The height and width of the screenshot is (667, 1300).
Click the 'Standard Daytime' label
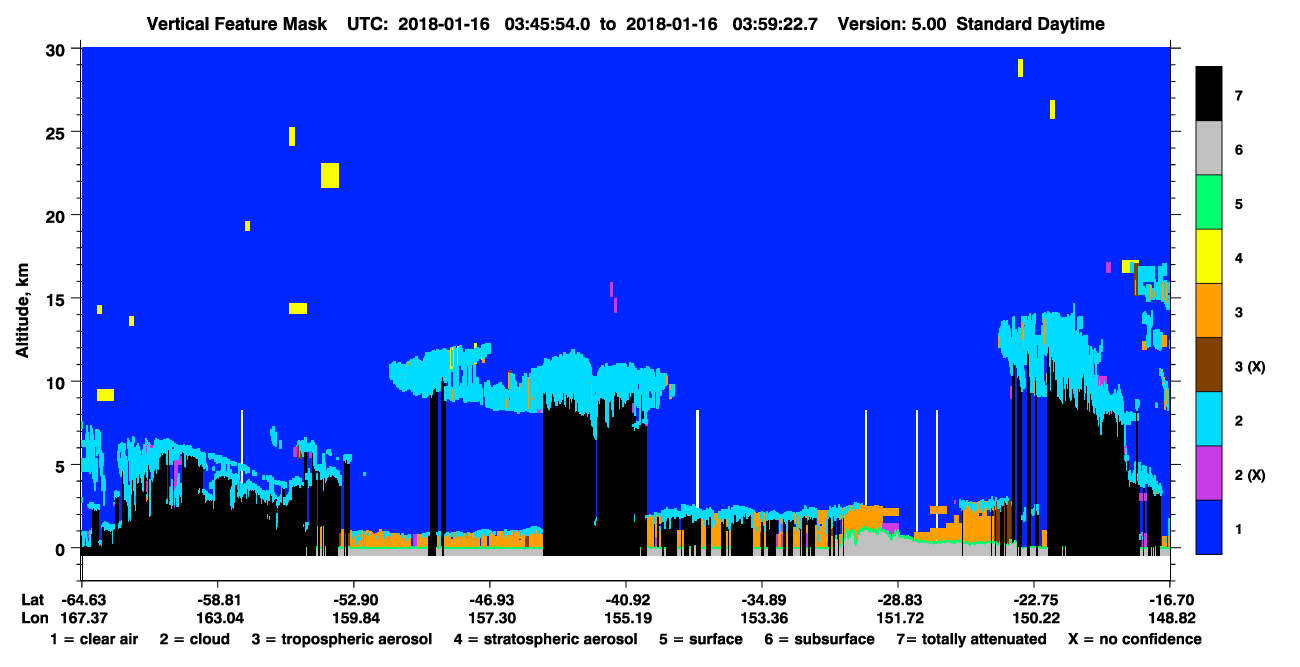[1031, 24]
